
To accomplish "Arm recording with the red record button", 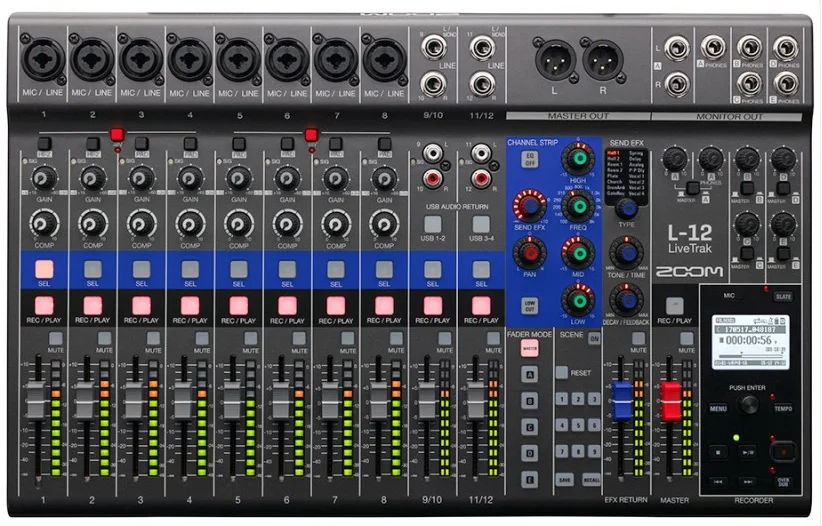I will click(x=784, y=451).
